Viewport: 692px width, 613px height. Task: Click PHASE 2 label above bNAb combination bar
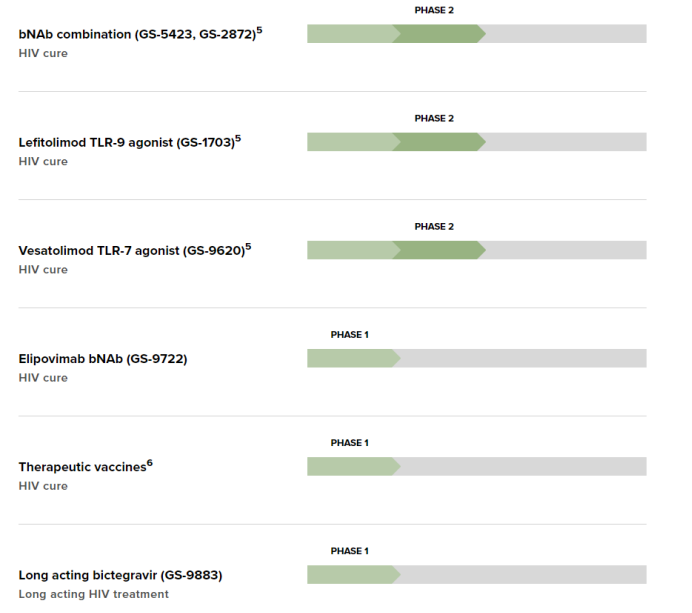(434, 10)
